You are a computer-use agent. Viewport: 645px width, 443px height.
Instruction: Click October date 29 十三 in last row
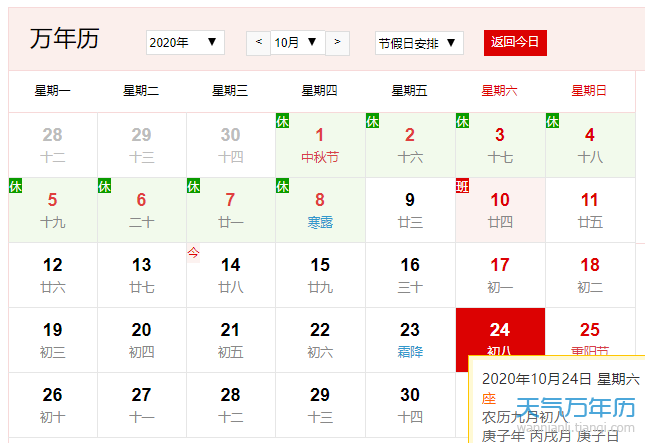320,405
